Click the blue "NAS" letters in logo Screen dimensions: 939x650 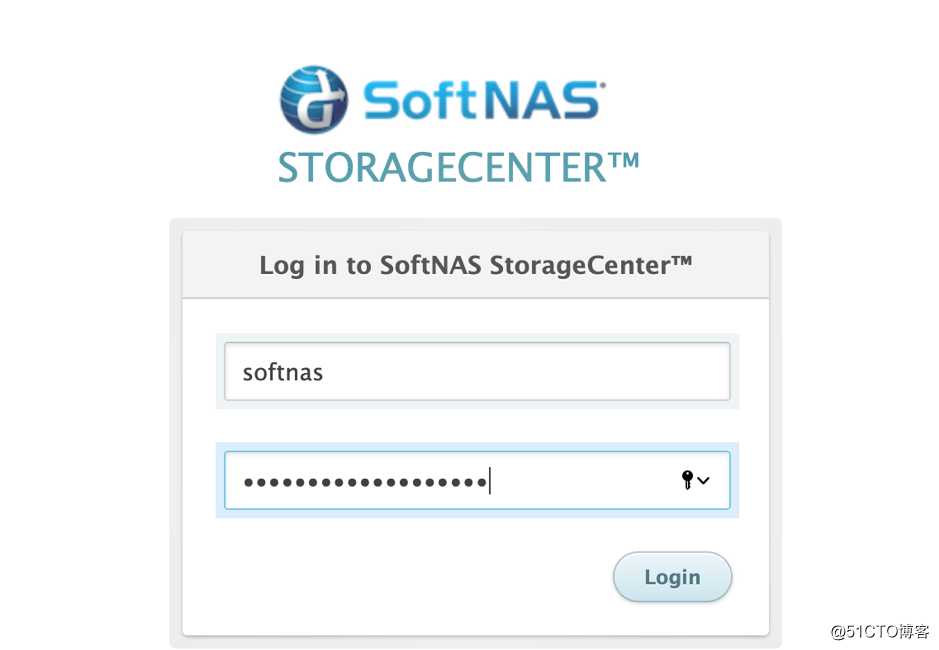tap(541, 100)
